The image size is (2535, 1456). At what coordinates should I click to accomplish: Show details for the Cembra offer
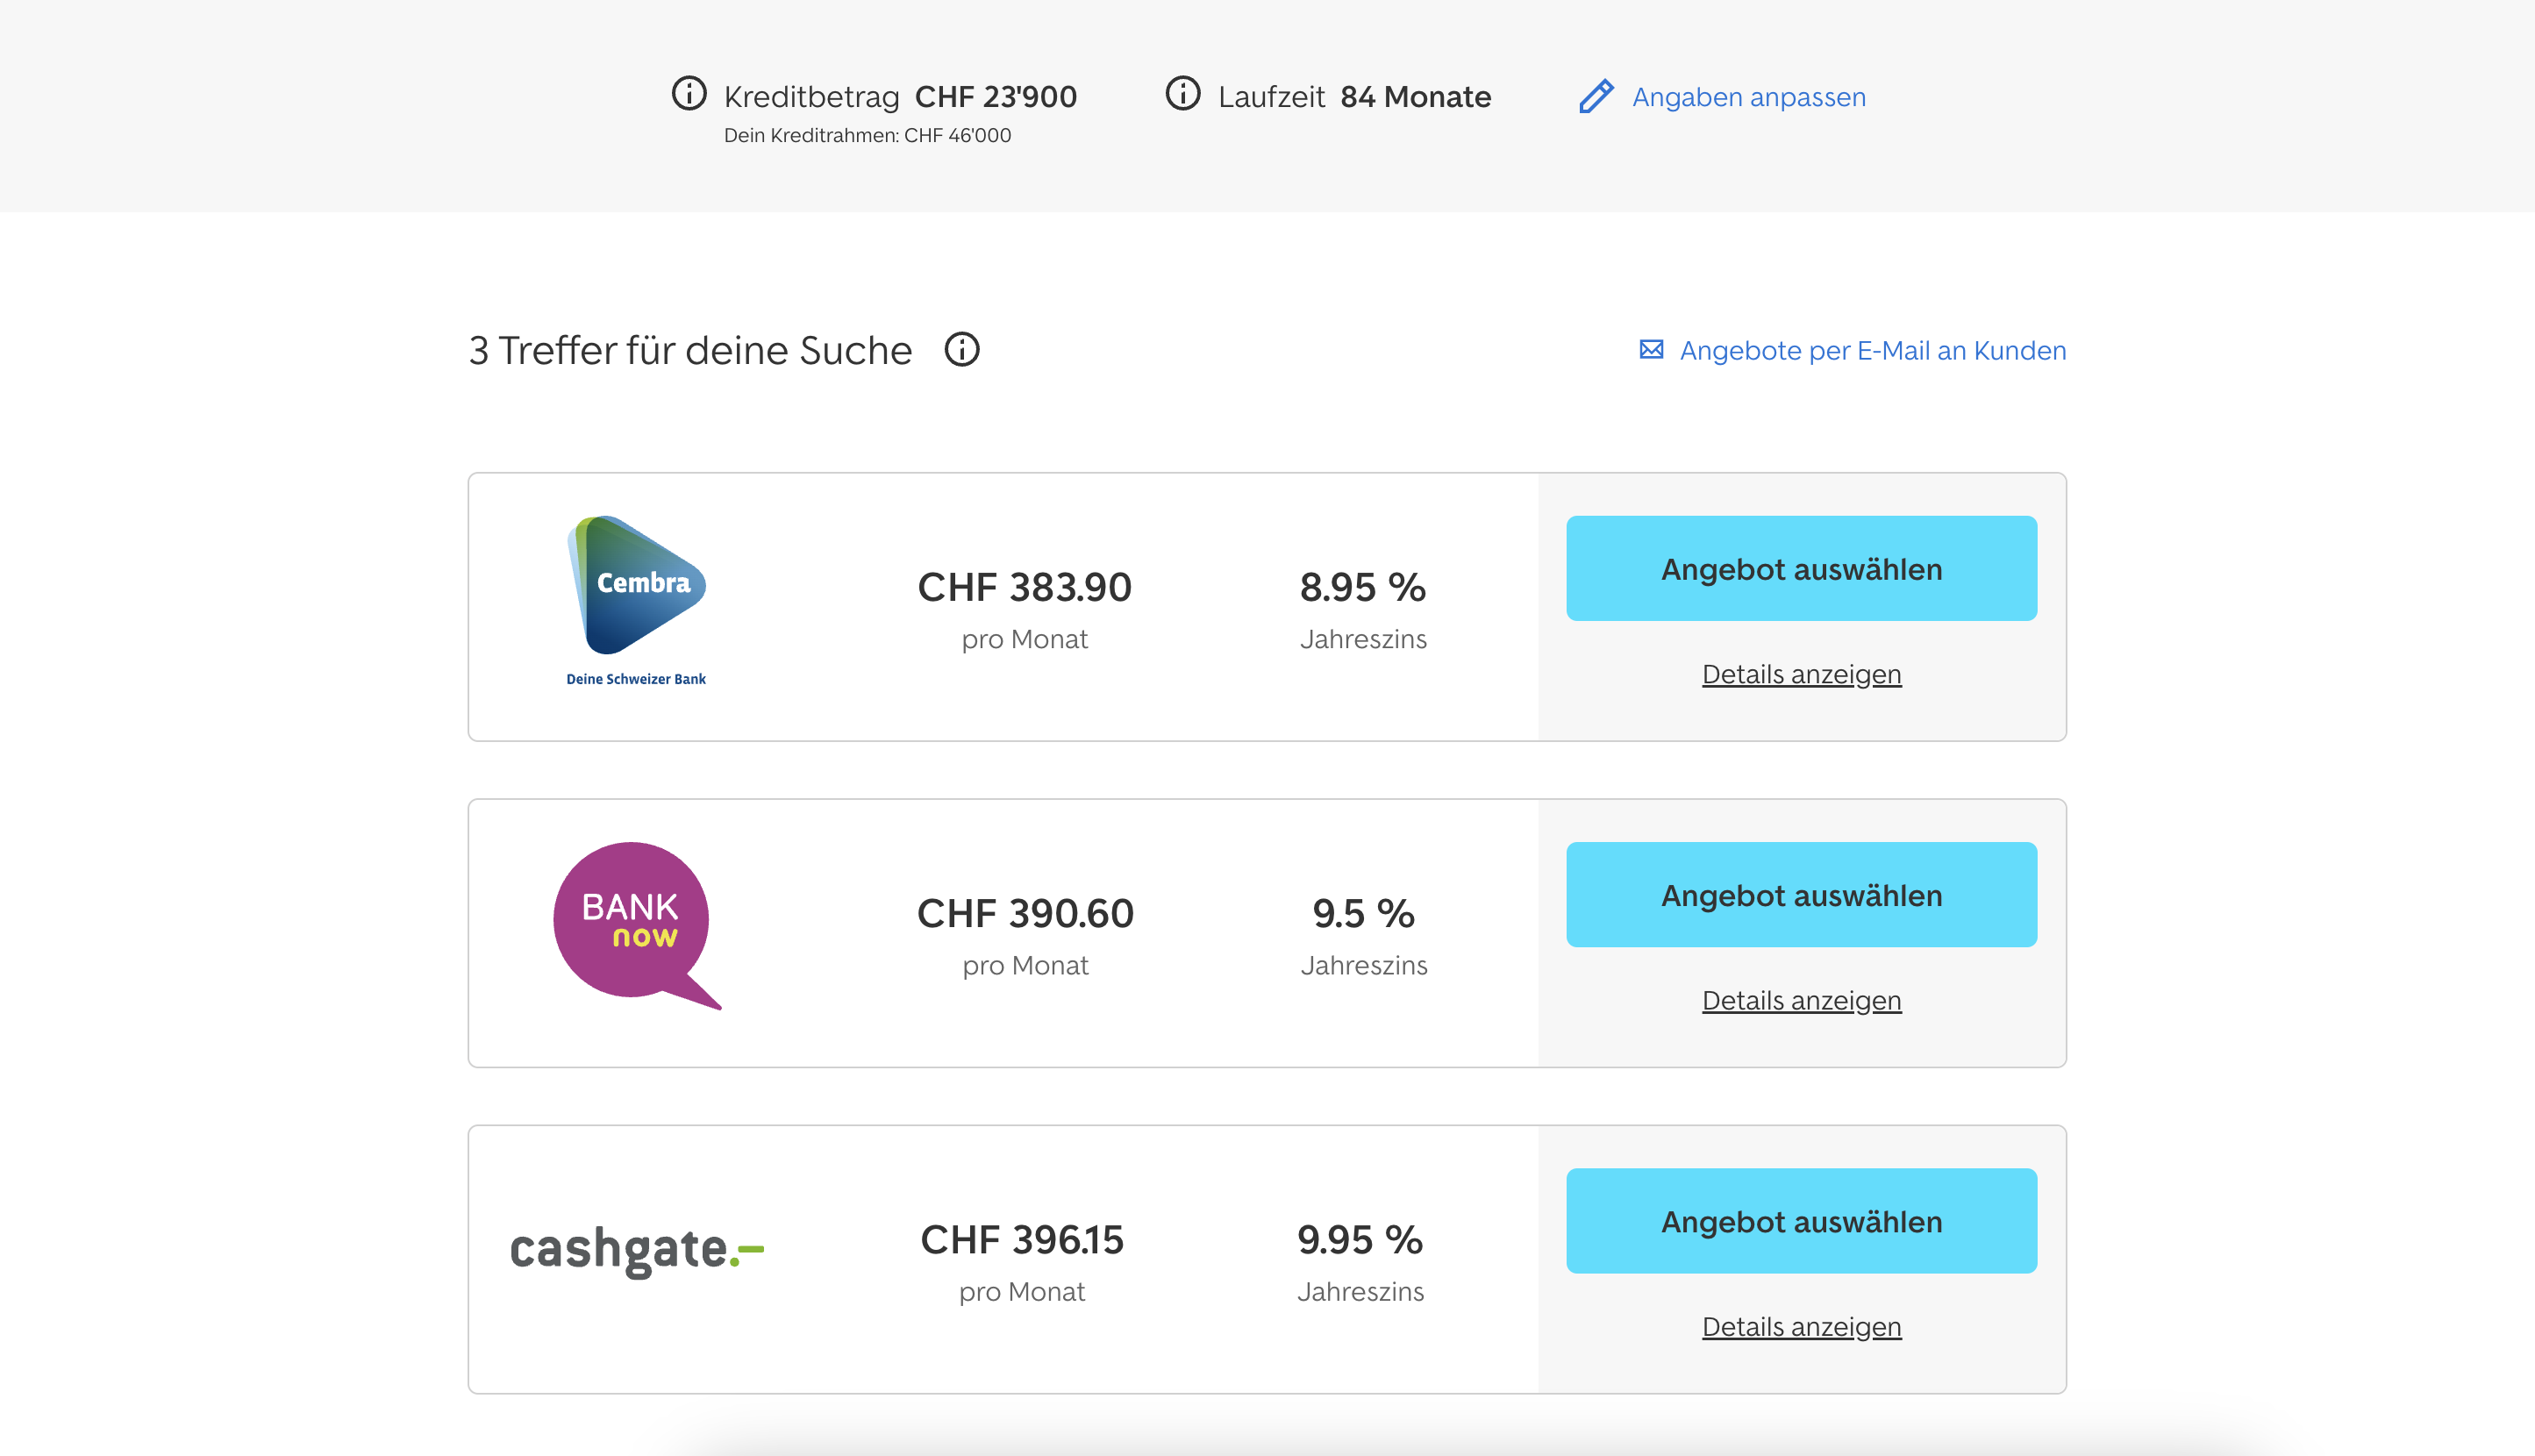[1800, 675]
